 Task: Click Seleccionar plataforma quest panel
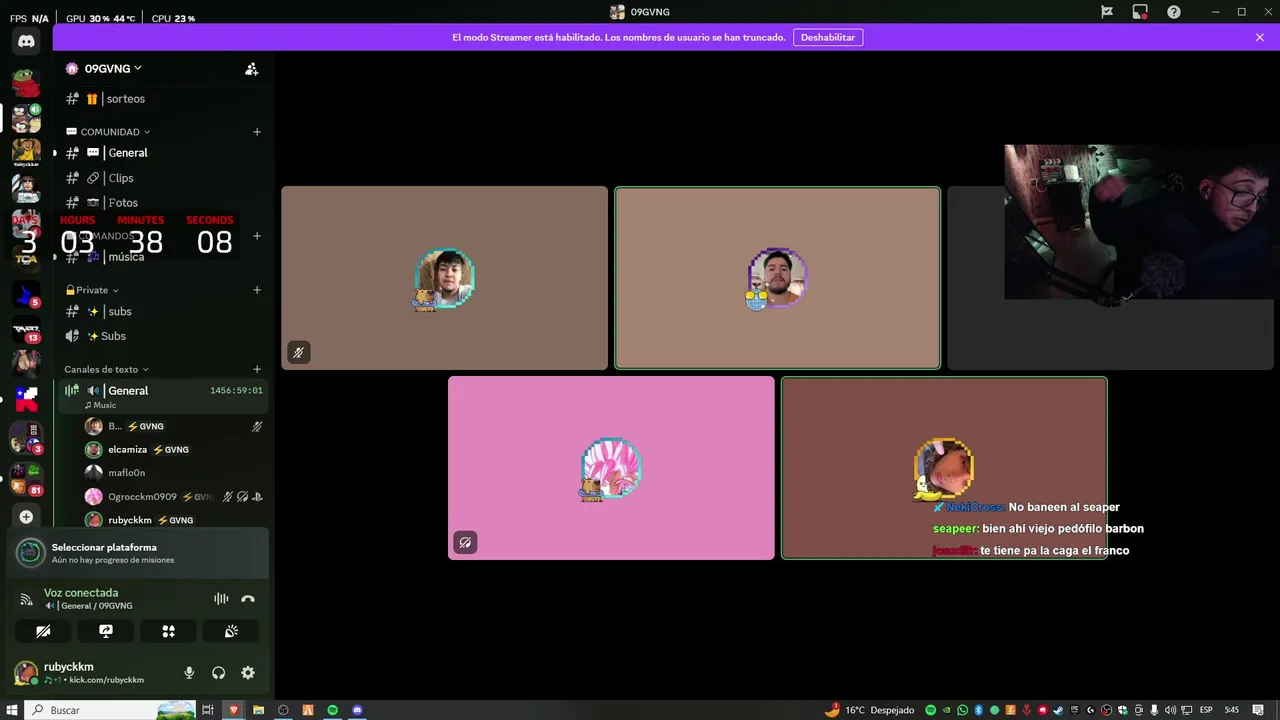click(137, 553)
